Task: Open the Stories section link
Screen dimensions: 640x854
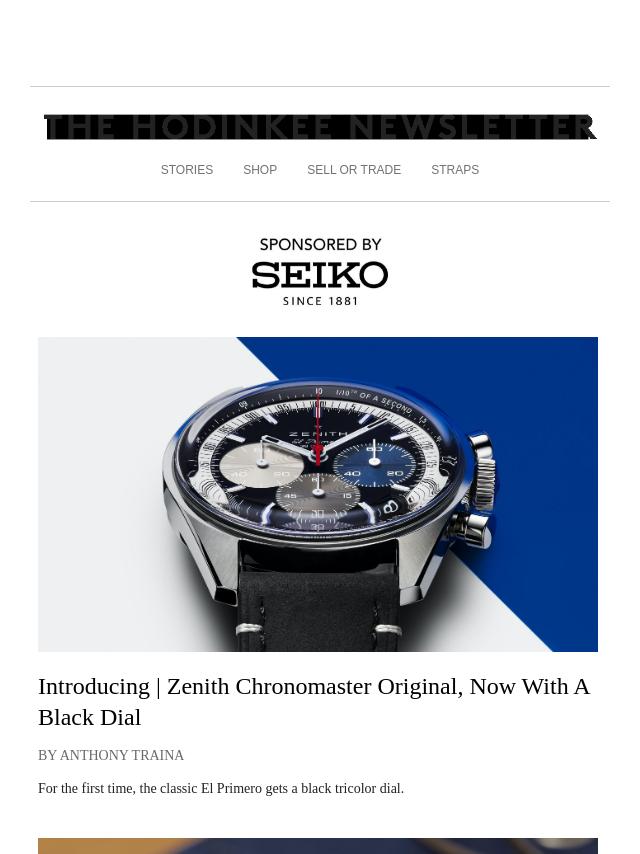Action: (x=187, y=170)
